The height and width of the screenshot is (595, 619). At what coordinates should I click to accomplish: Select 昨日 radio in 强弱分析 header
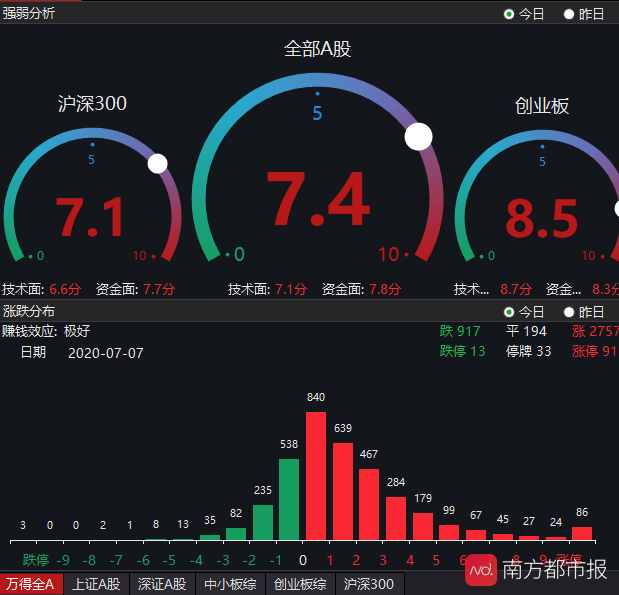[x=569, y=14]
